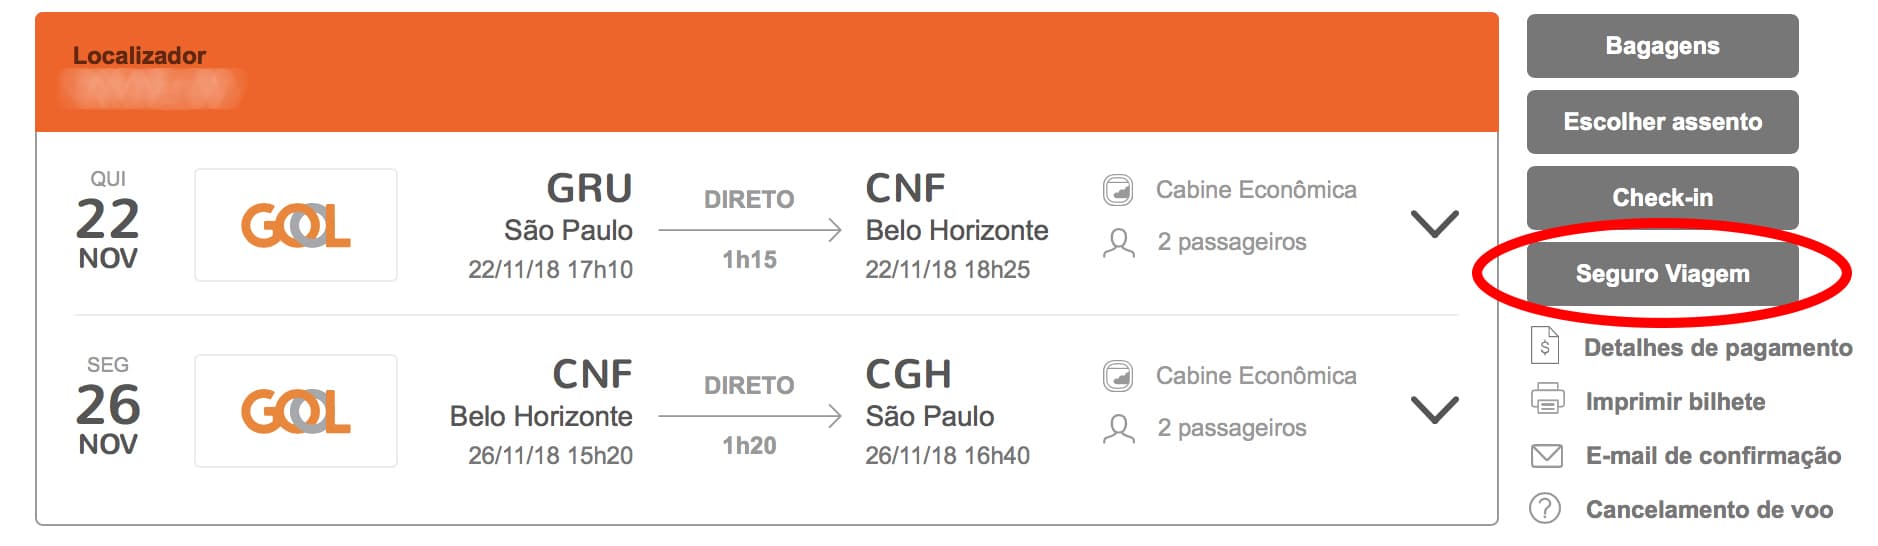Click the envelope icon for E-mail de confirmação
Viewport: 1878px width, 546px height.
1547,456
